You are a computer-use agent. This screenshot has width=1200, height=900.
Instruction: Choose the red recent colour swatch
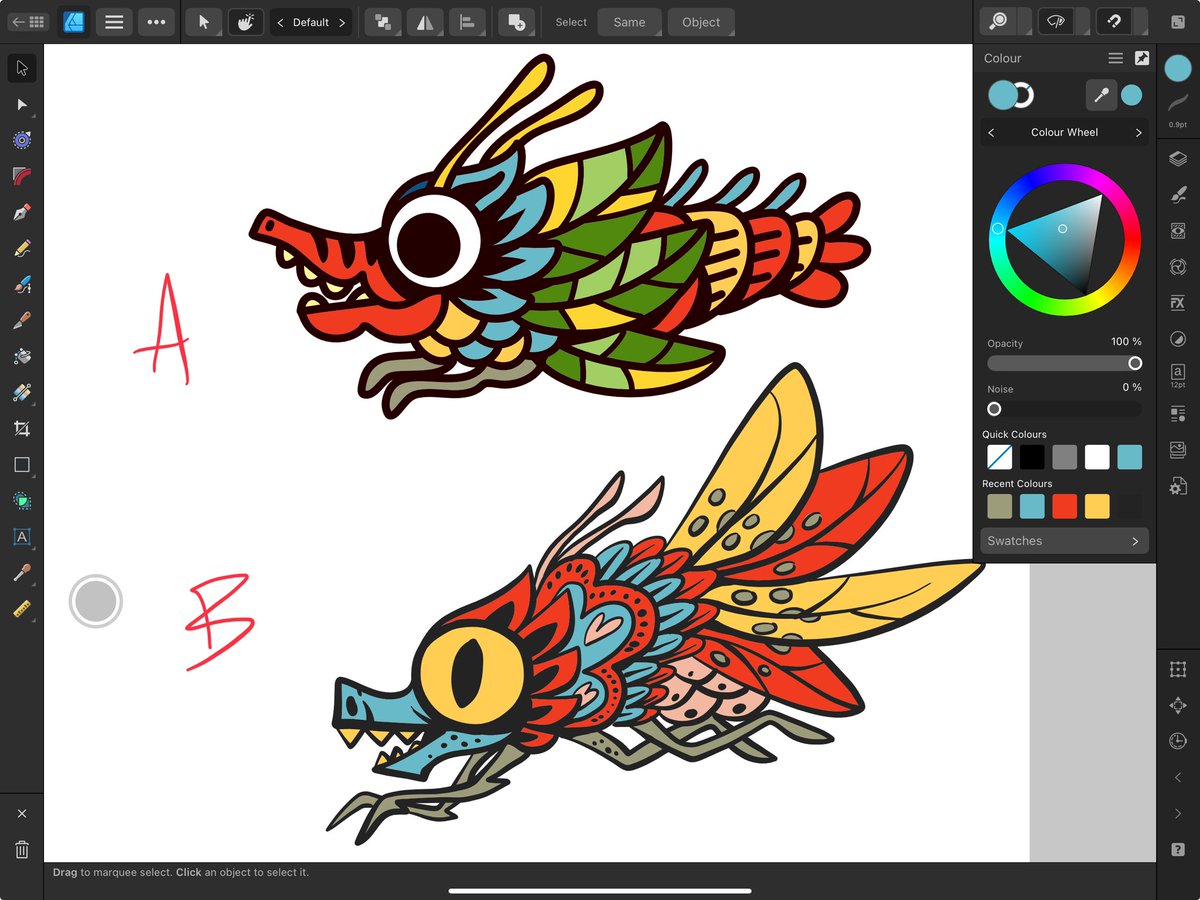(1065, 506)
